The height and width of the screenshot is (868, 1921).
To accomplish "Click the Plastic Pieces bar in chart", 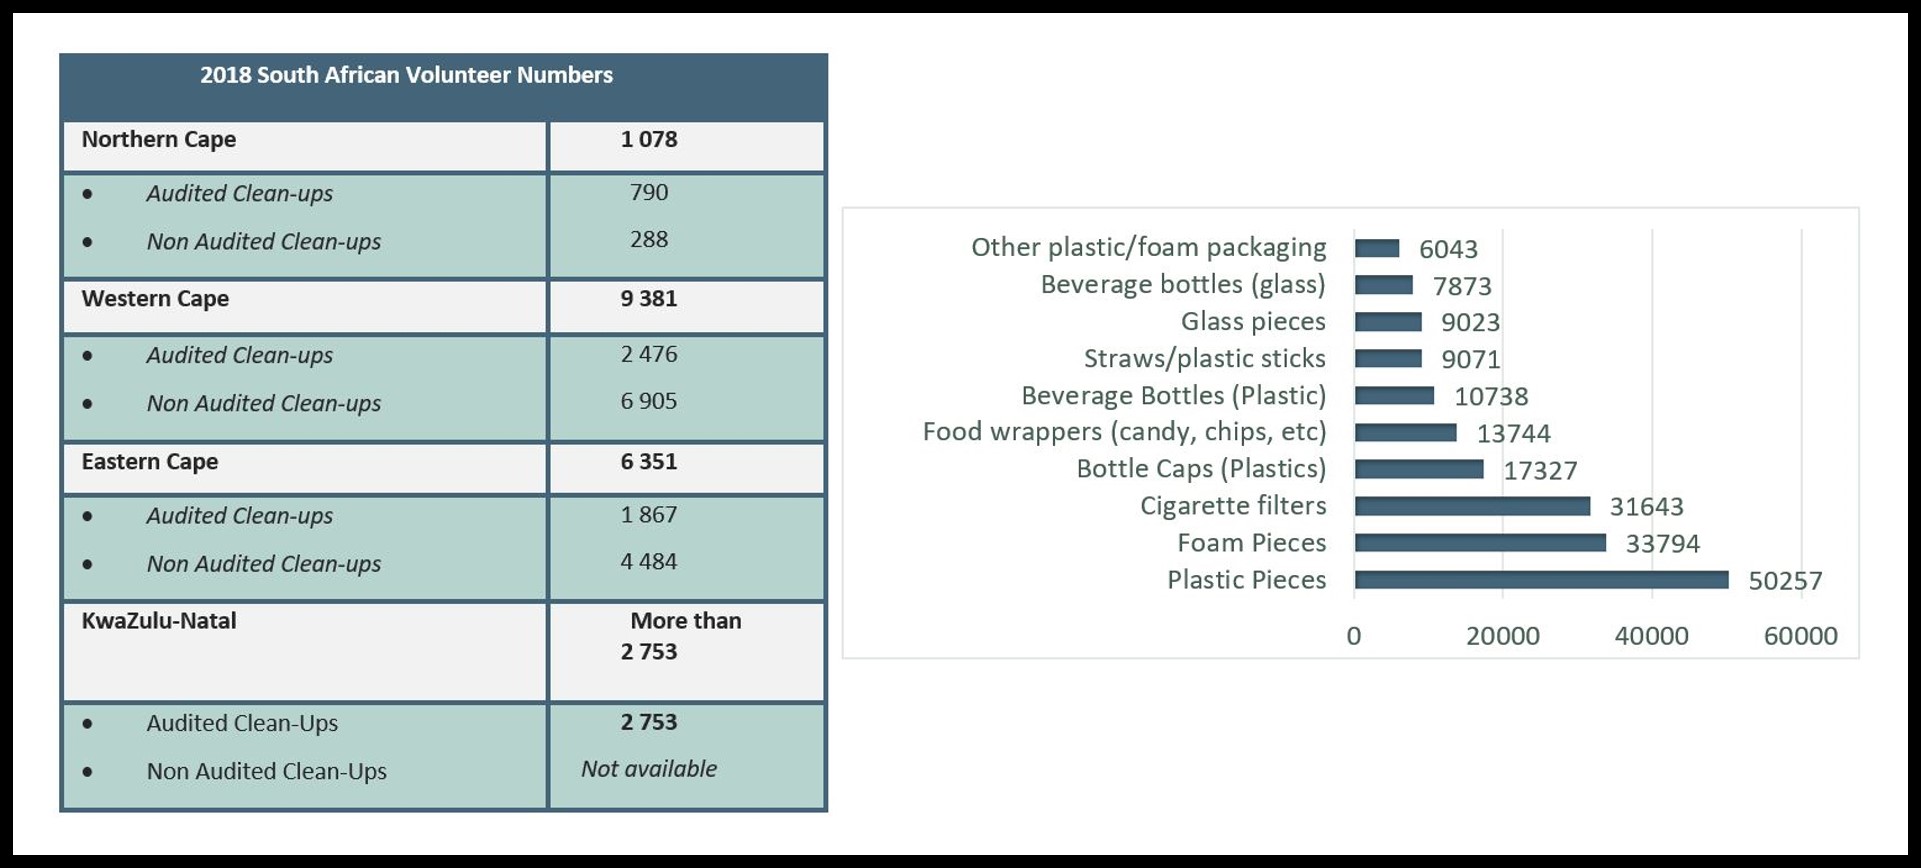I will (x=1541, y=580).
